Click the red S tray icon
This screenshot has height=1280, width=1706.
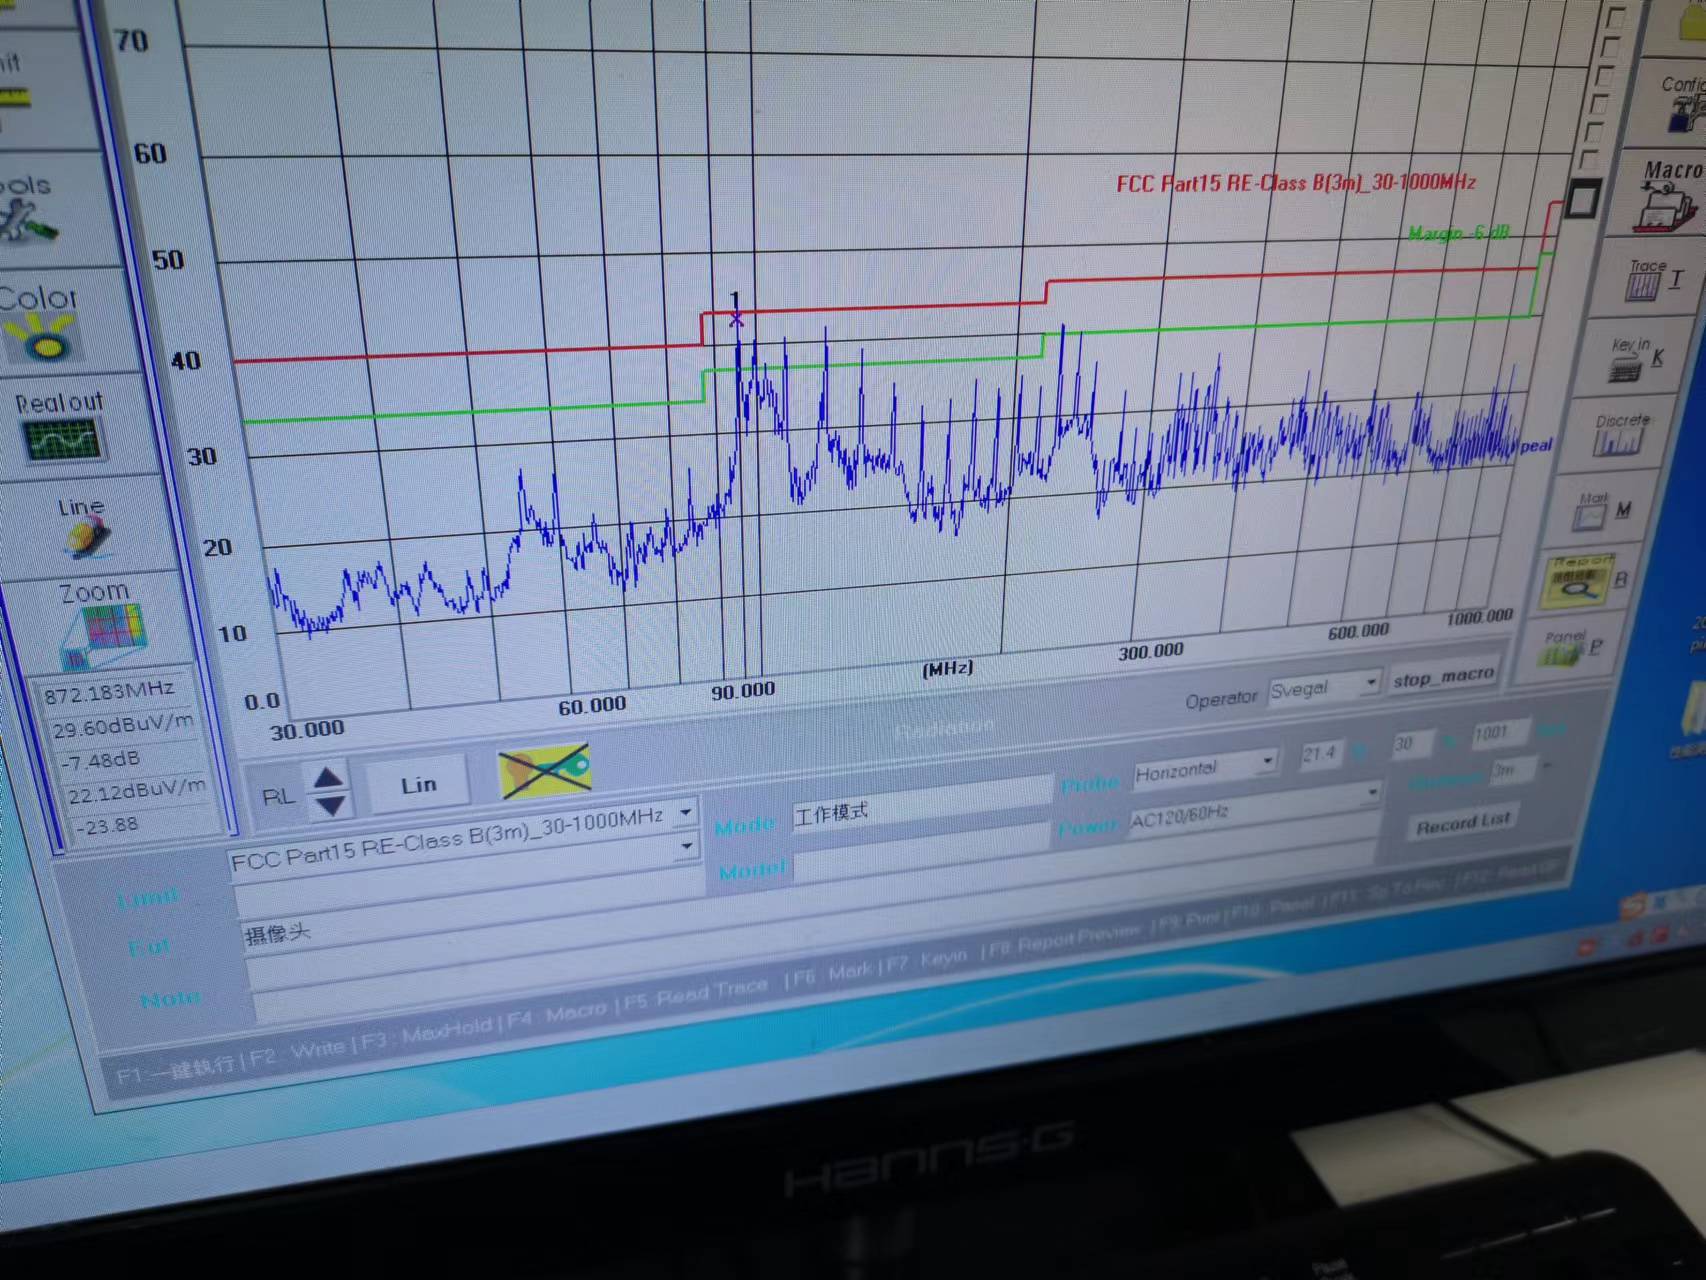pos(1633,908)
